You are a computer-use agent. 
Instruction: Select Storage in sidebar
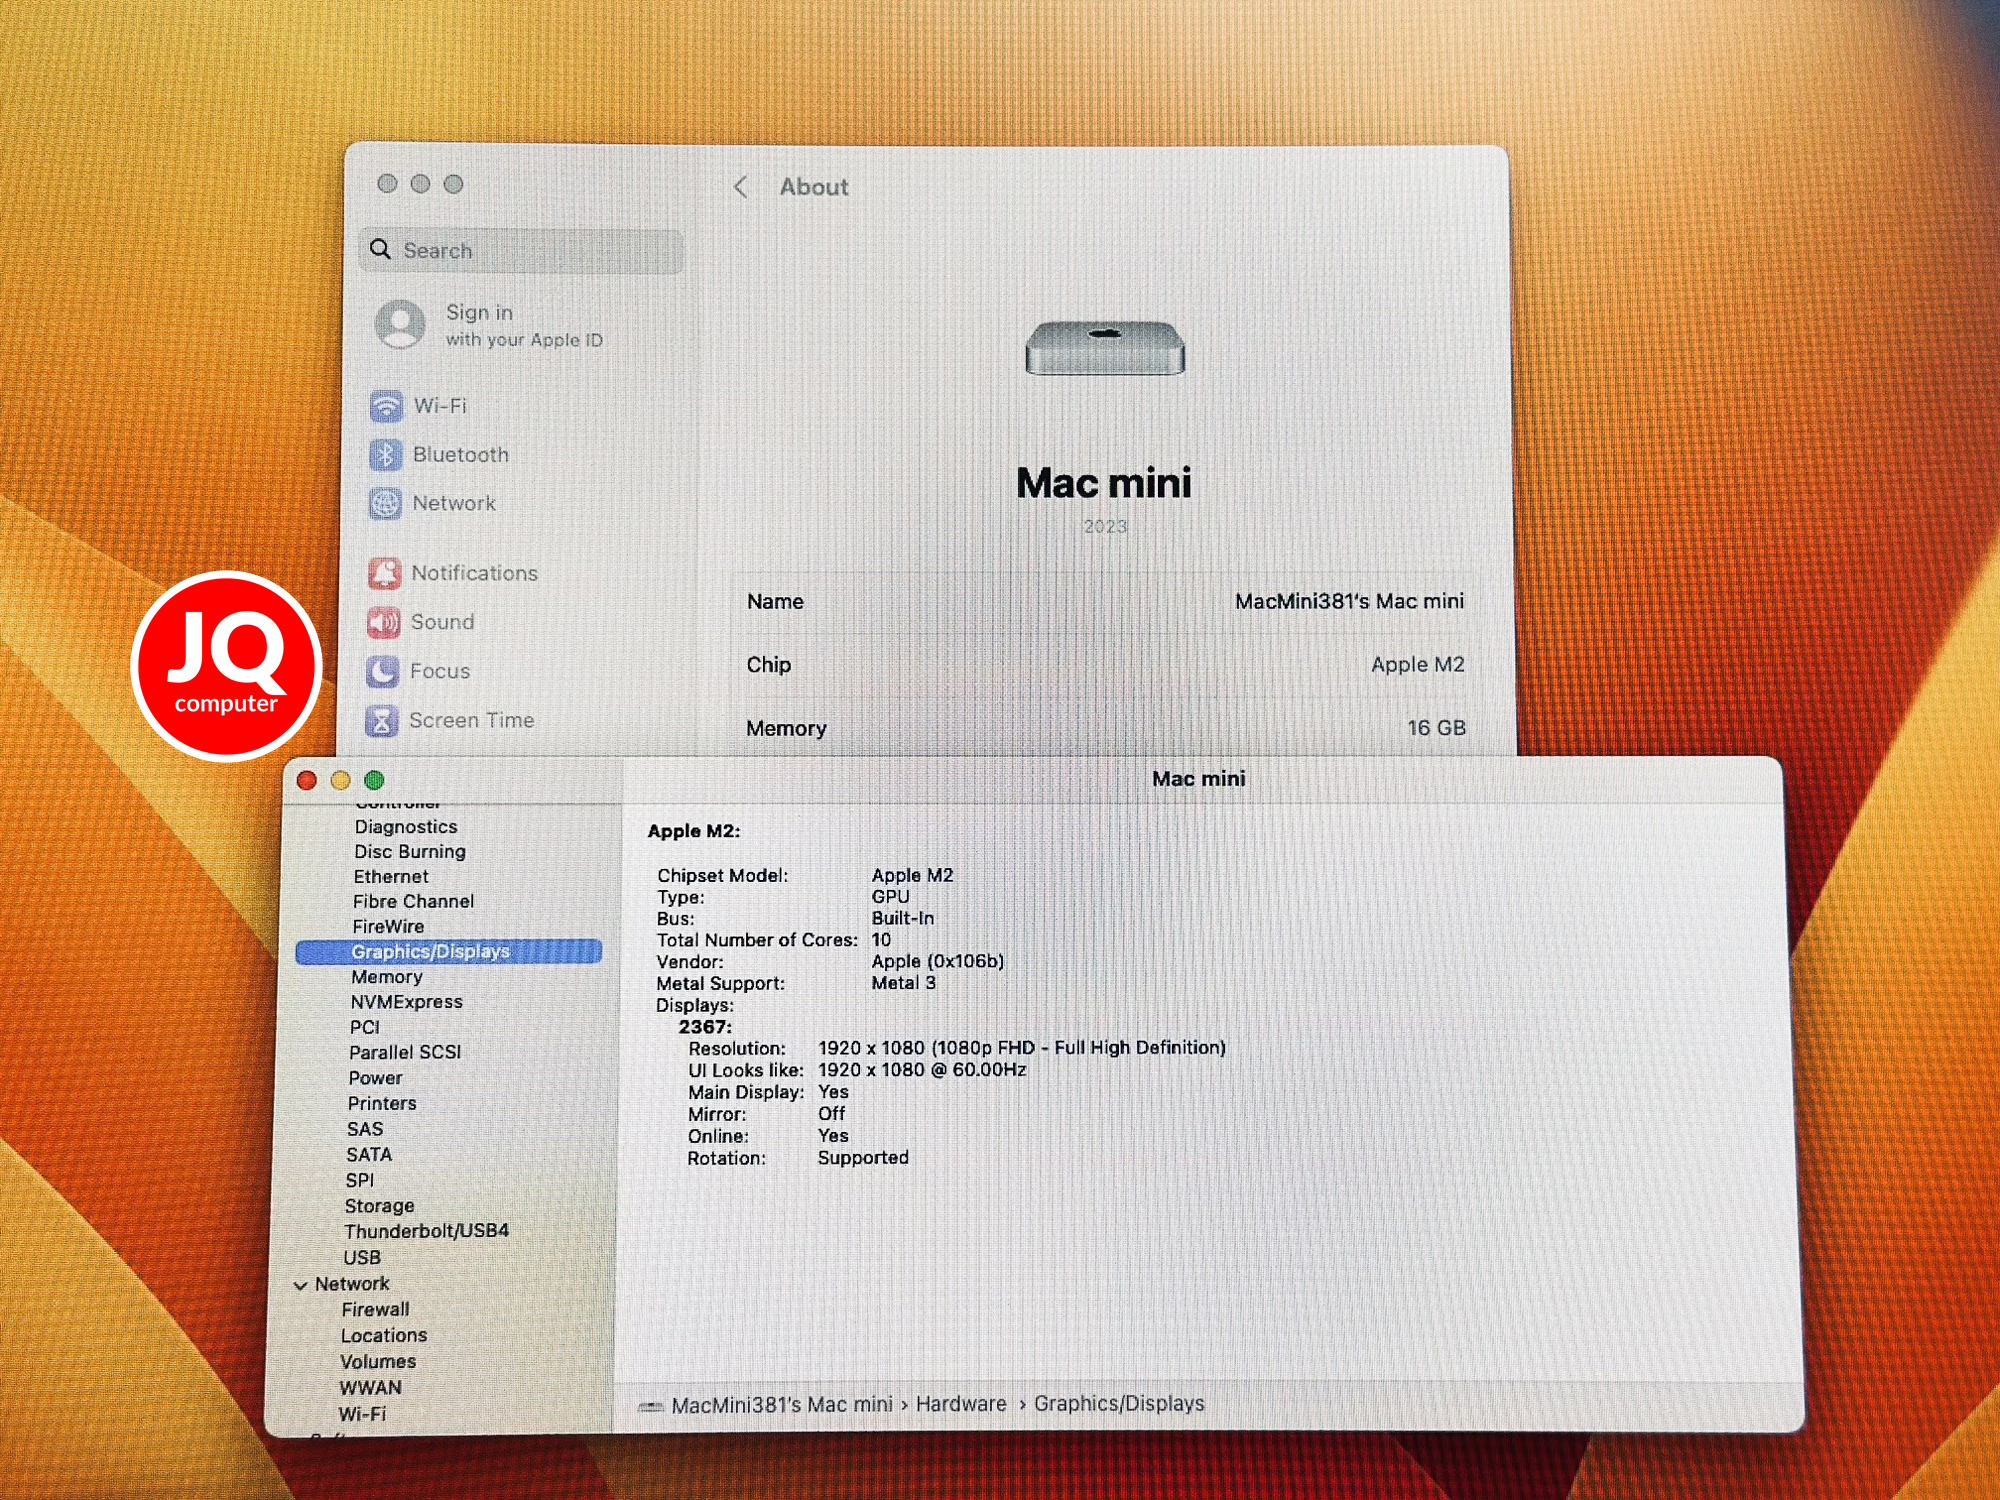(379, 1207)
